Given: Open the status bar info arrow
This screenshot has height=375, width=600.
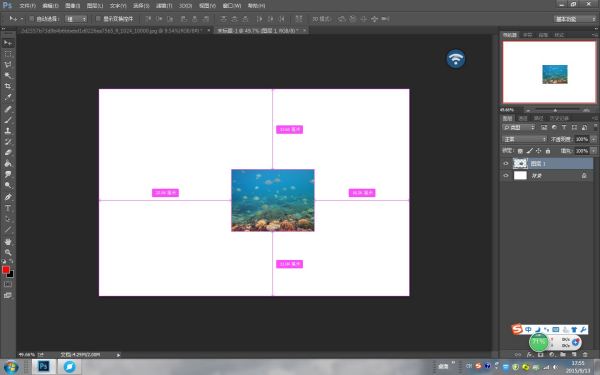Looking at the screenshot, I should [118, 355].
